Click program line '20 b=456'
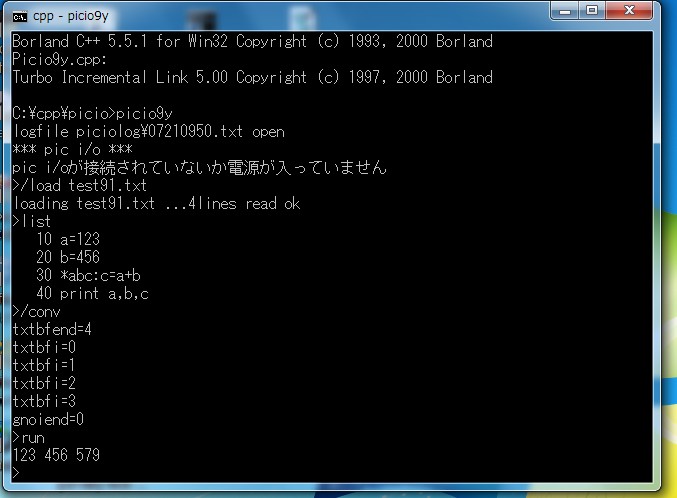This screenshot has height=498, width=677. click(68, 257)
